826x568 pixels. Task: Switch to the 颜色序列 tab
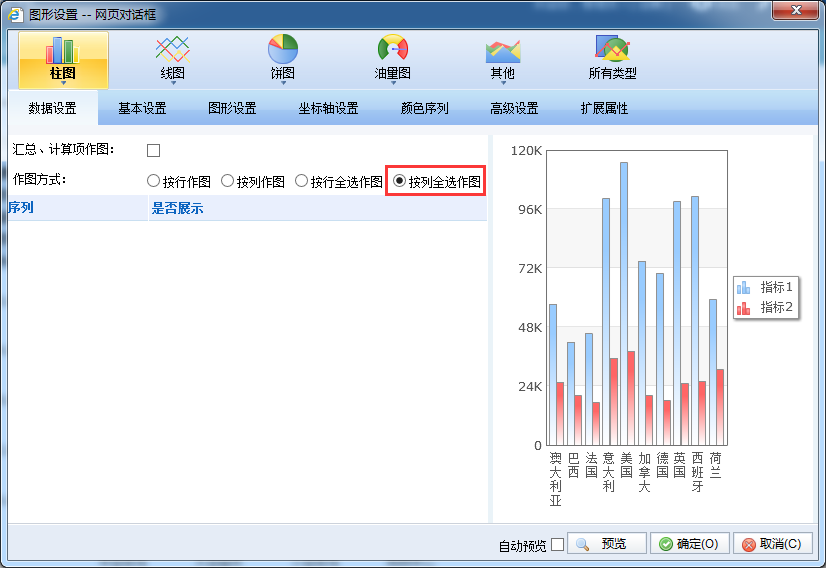coord(425,108)
